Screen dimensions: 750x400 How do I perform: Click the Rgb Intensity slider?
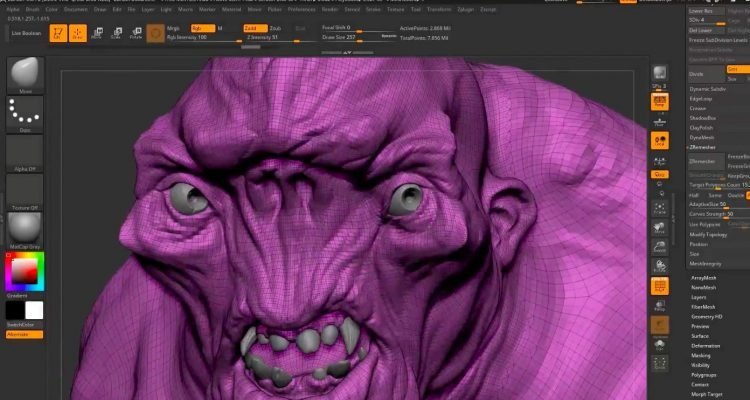[x=204, y=38]
